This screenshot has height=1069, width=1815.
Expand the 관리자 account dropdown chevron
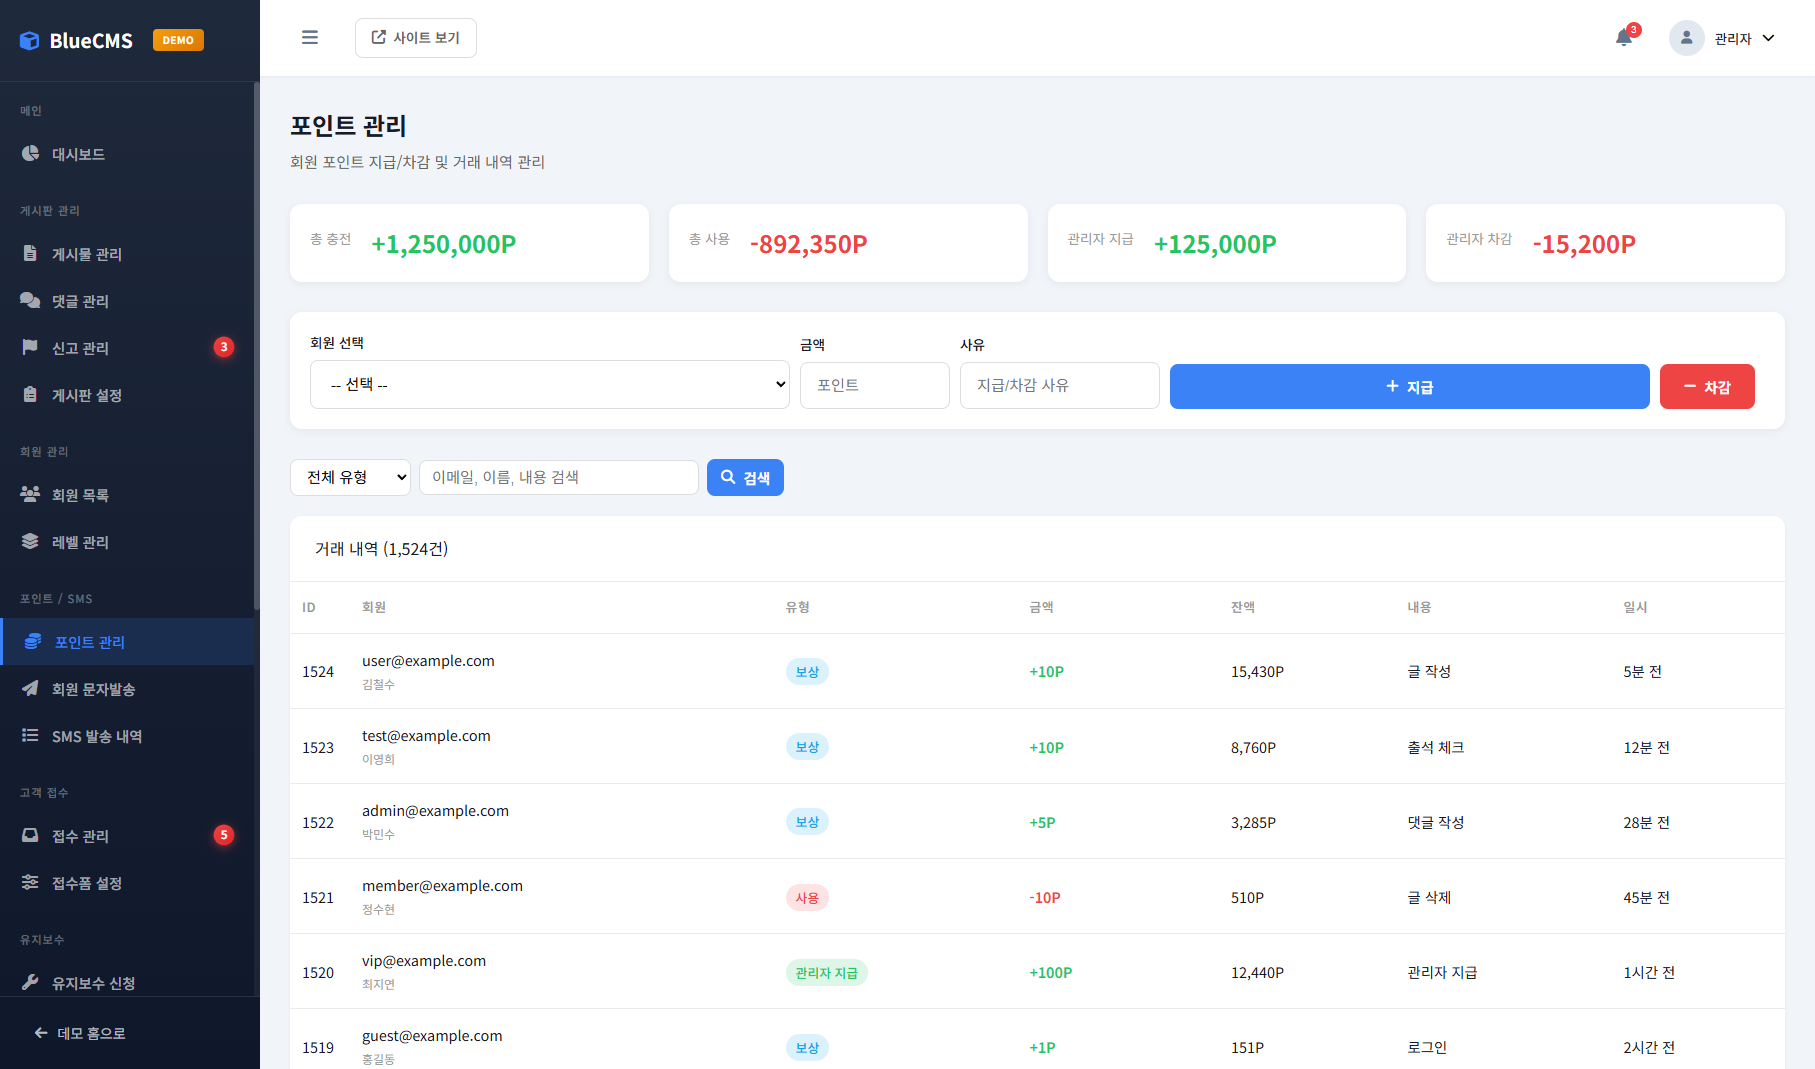coord(1768,38)
